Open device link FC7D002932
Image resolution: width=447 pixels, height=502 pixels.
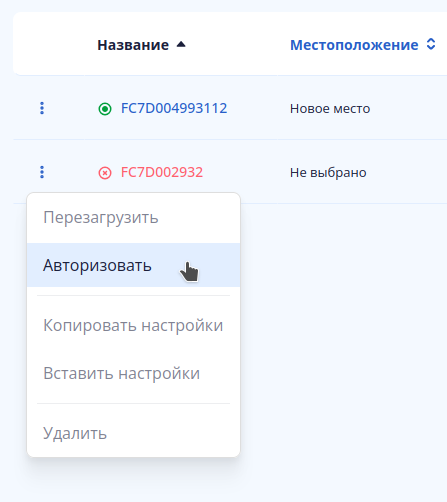point(162,172)
